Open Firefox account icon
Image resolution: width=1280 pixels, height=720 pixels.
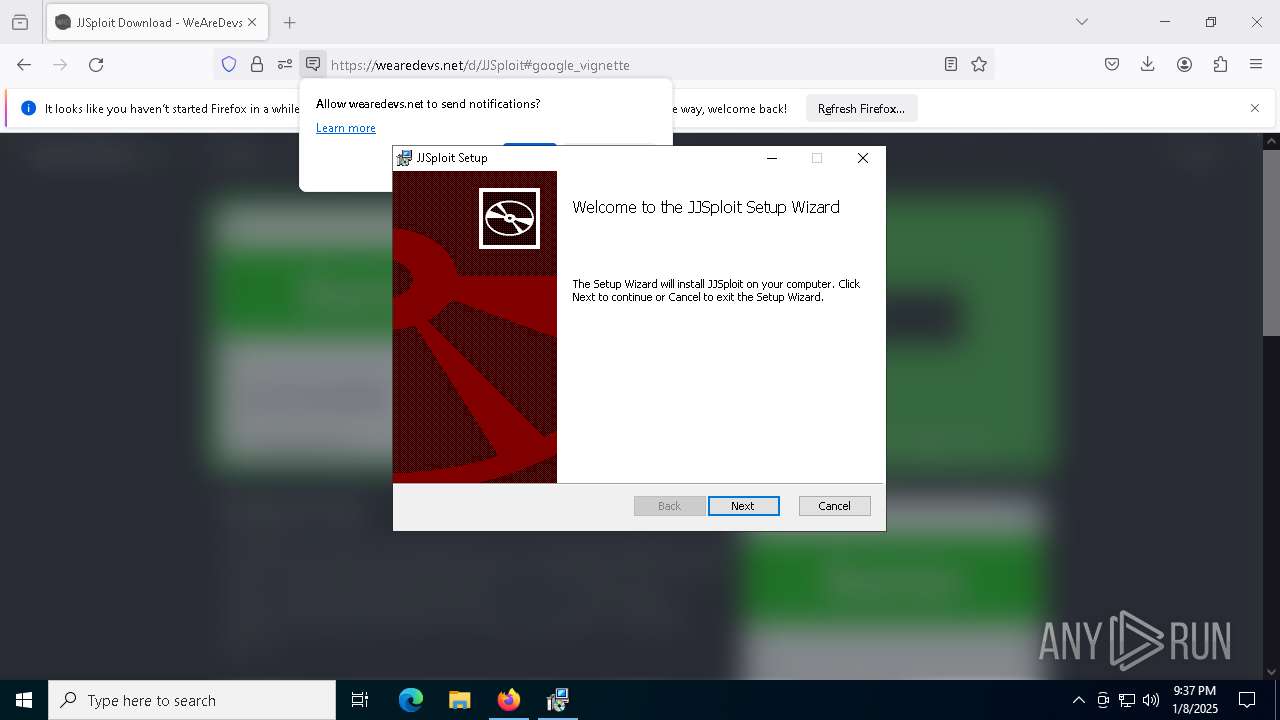click(x=1184, y=65)
